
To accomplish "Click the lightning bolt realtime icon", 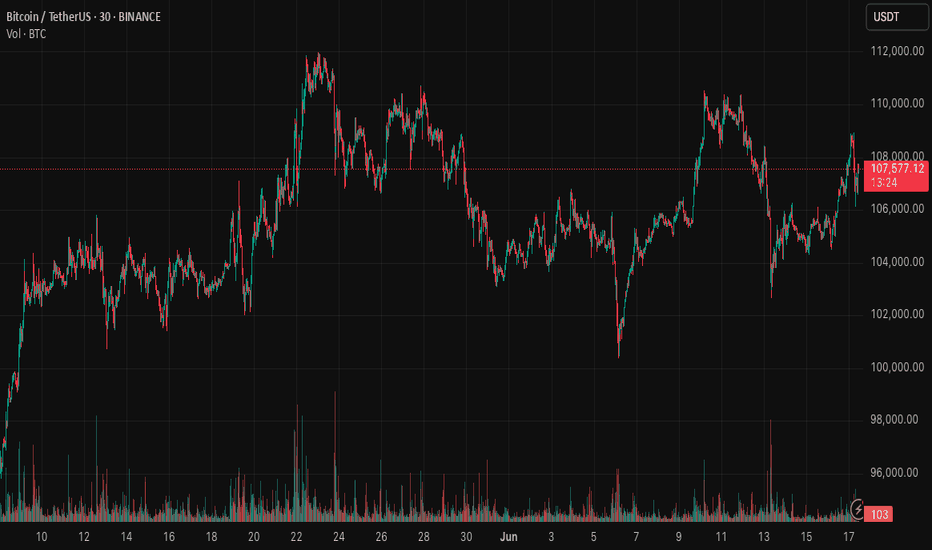I will (x=858, y=510).
